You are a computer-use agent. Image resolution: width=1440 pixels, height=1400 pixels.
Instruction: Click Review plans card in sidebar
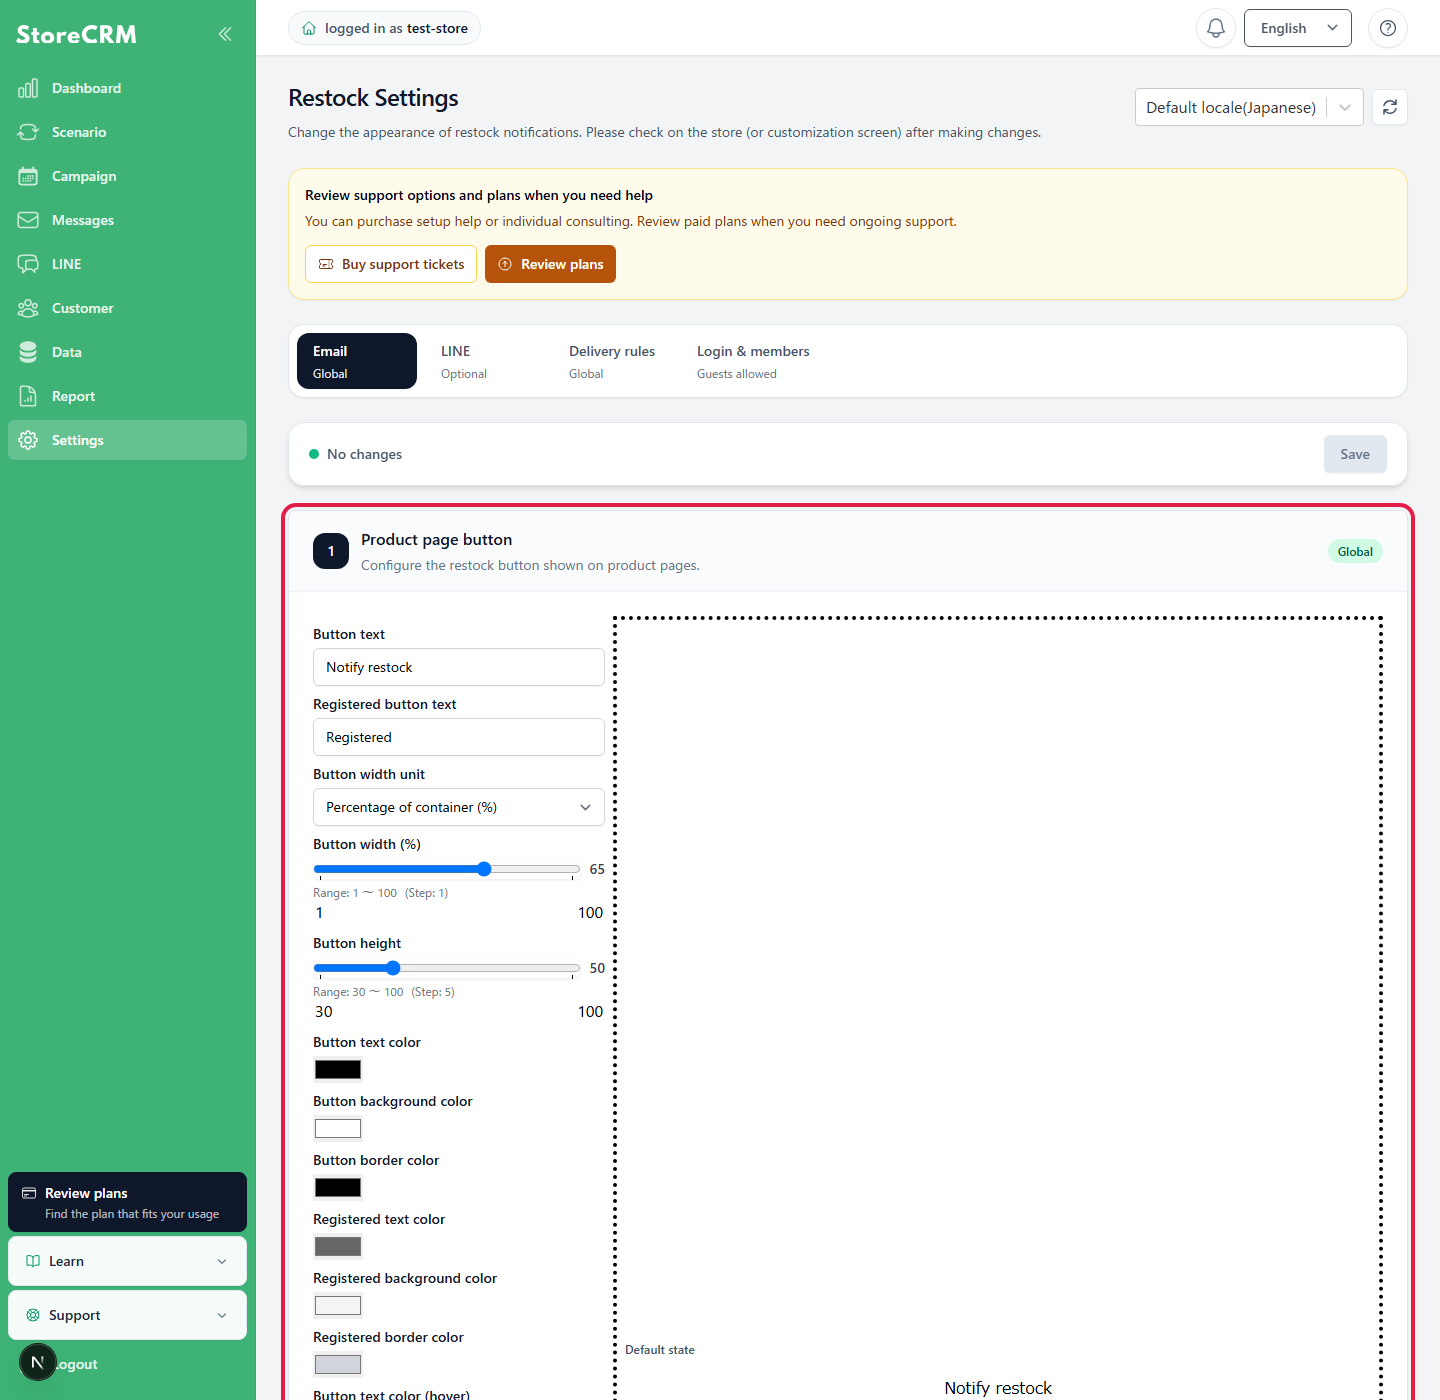(127, 1202)
